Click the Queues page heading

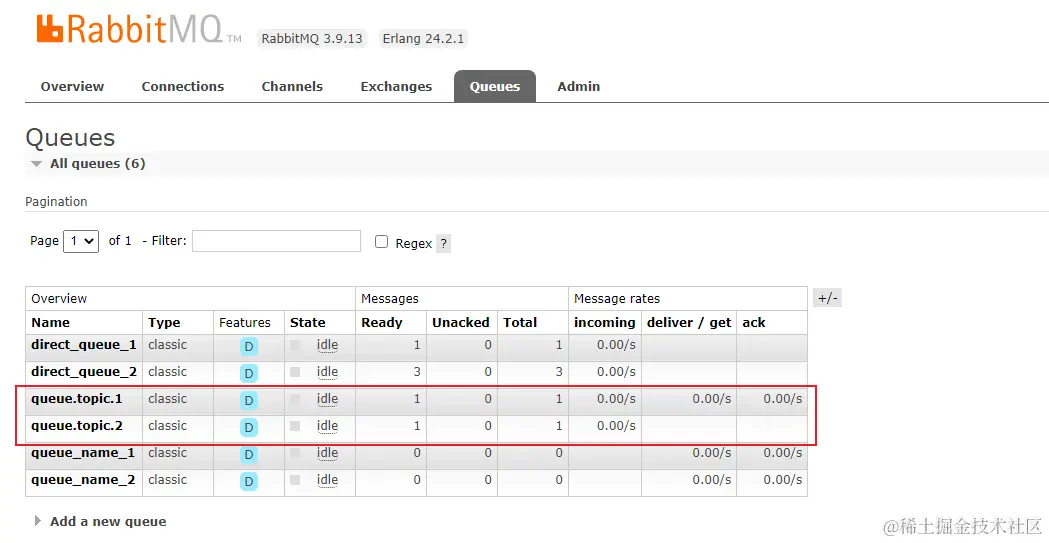[70, 138]
